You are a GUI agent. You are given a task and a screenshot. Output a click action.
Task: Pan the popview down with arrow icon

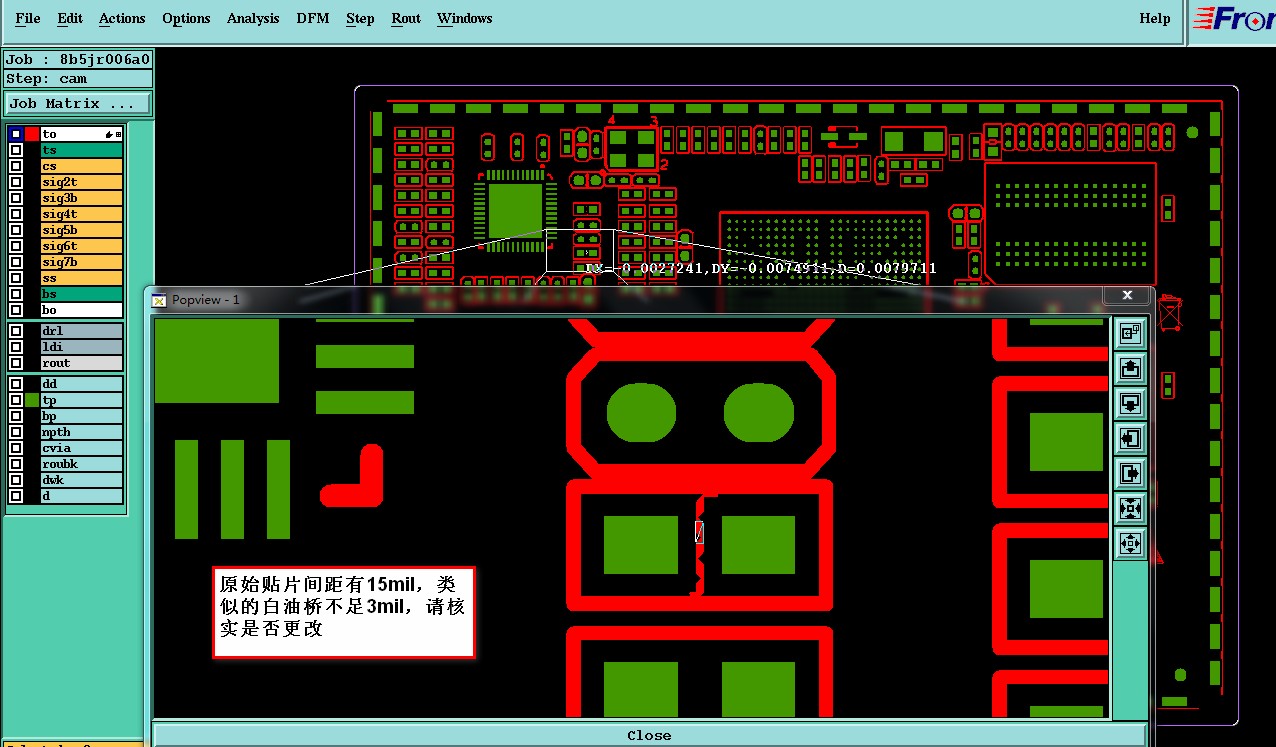[1130, 403]
